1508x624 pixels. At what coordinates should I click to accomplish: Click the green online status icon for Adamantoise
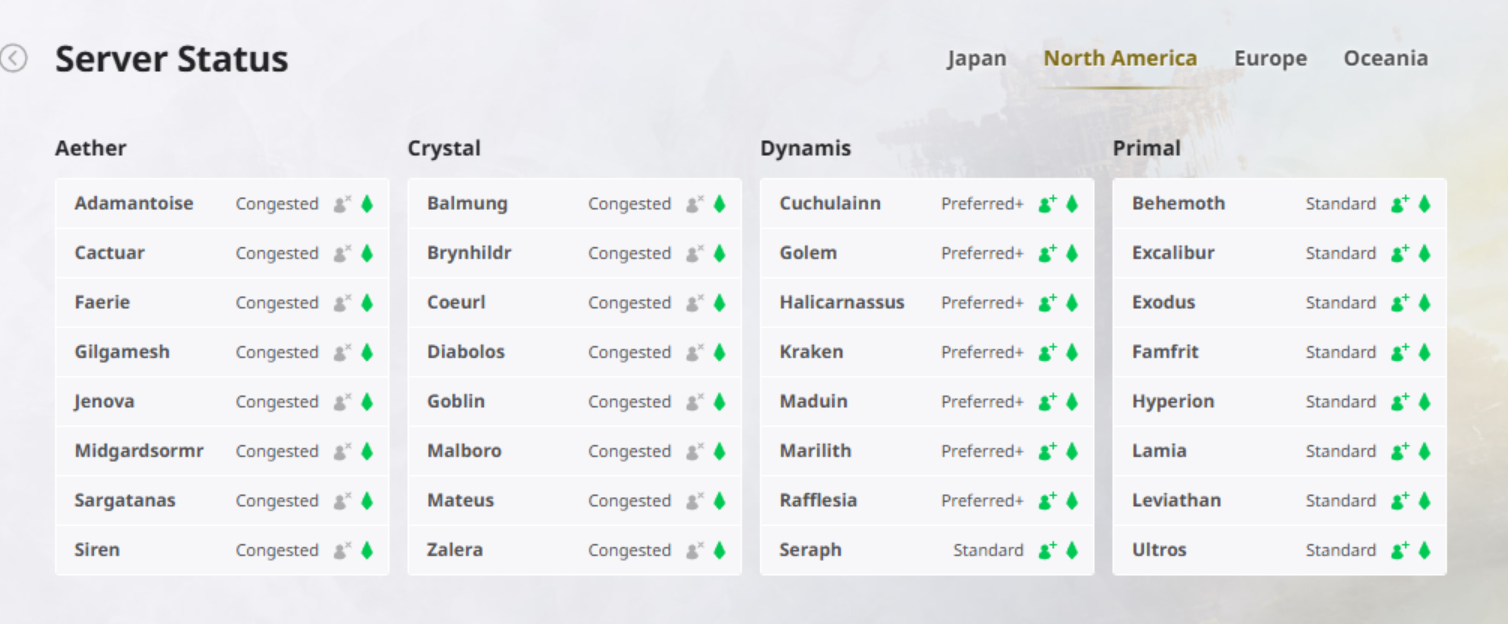tap(367, 203)
